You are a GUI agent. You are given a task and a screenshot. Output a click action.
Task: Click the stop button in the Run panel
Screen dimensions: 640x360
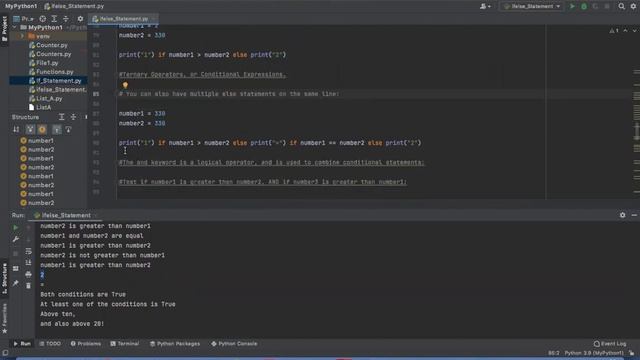[16, 254]
